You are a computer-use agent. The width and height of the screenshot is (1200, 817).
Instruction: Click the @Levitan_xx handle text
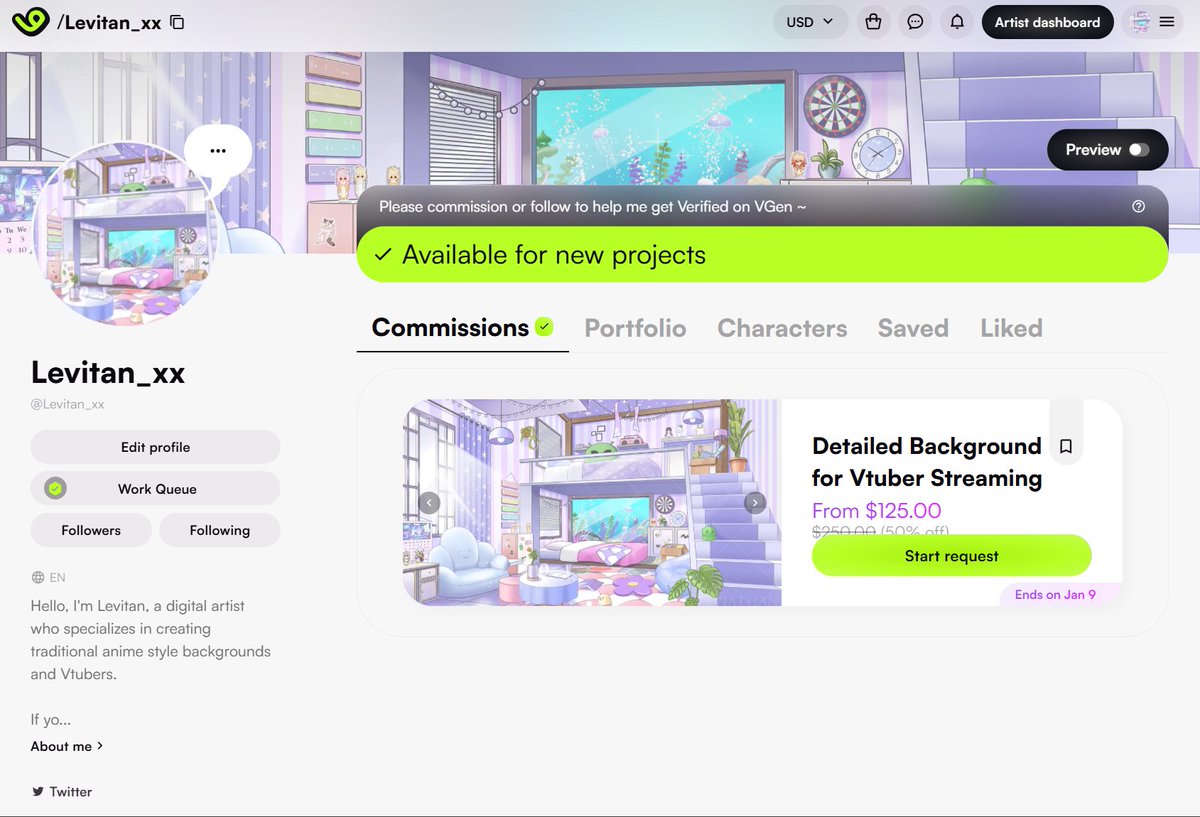click(x=68, y=404)
